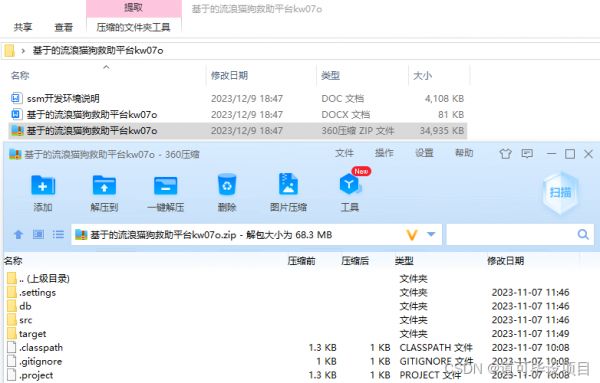Open the 工具 (Tools) icon with New badge
Image resolution: width=600 pixels, height=383 pixels.
(x=350, y=184)
